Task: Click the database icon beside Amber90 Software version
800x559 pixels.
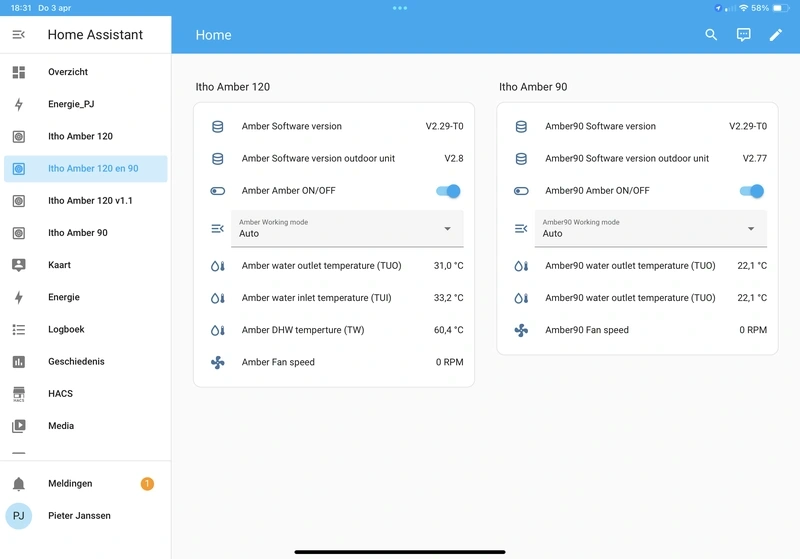Action: (x=521, y=126)
